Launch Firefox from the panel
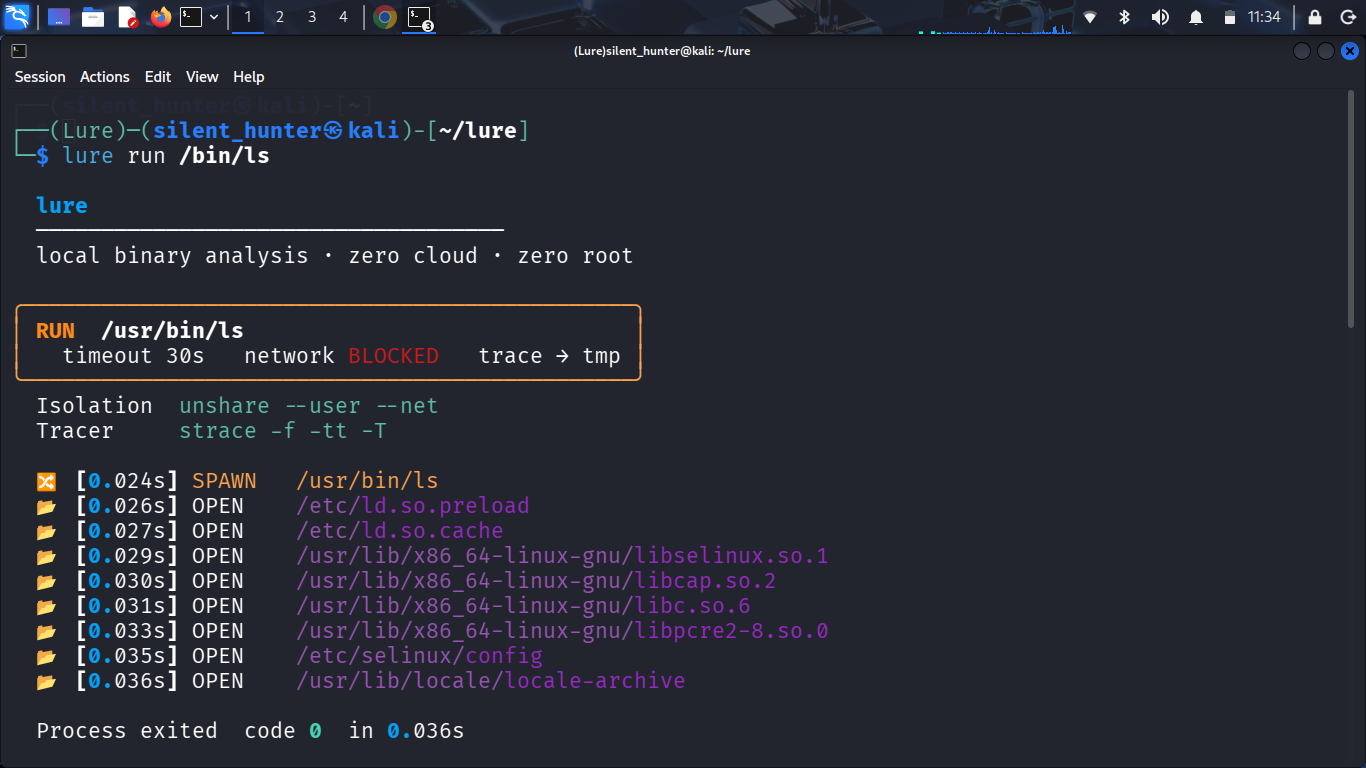The width and height of the screenshot is (1366, 768). 161,17
